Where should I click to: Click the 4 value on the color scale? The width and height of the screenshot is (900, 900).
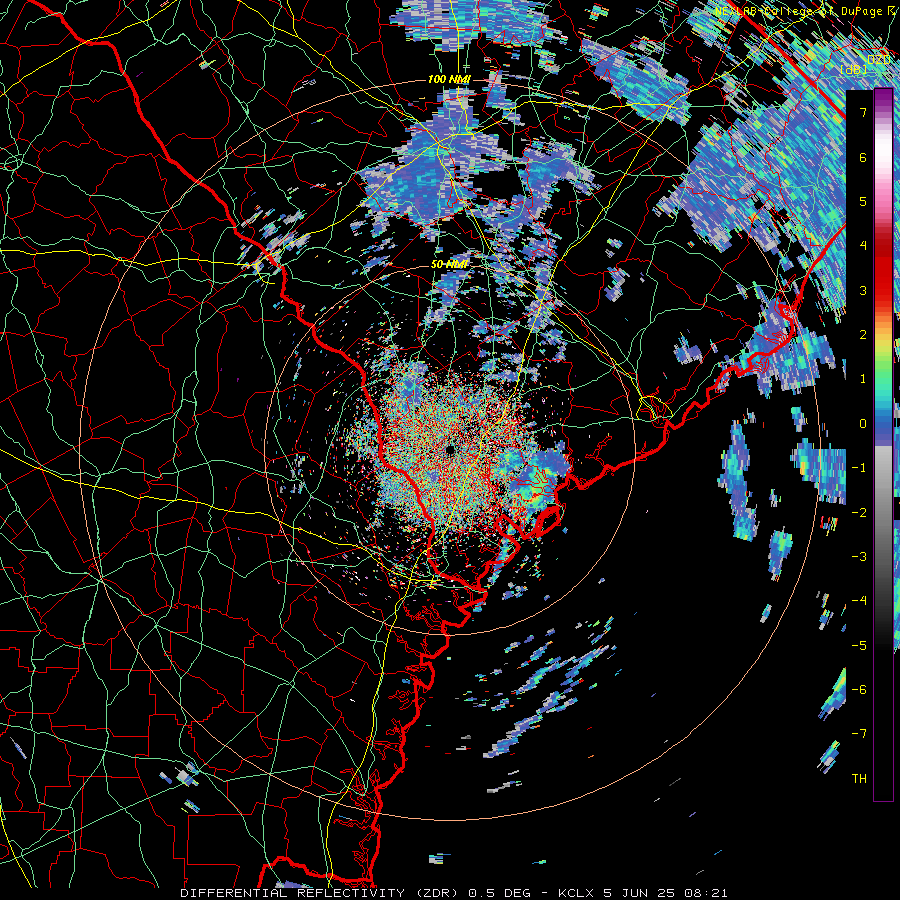(x=863, y=246)
